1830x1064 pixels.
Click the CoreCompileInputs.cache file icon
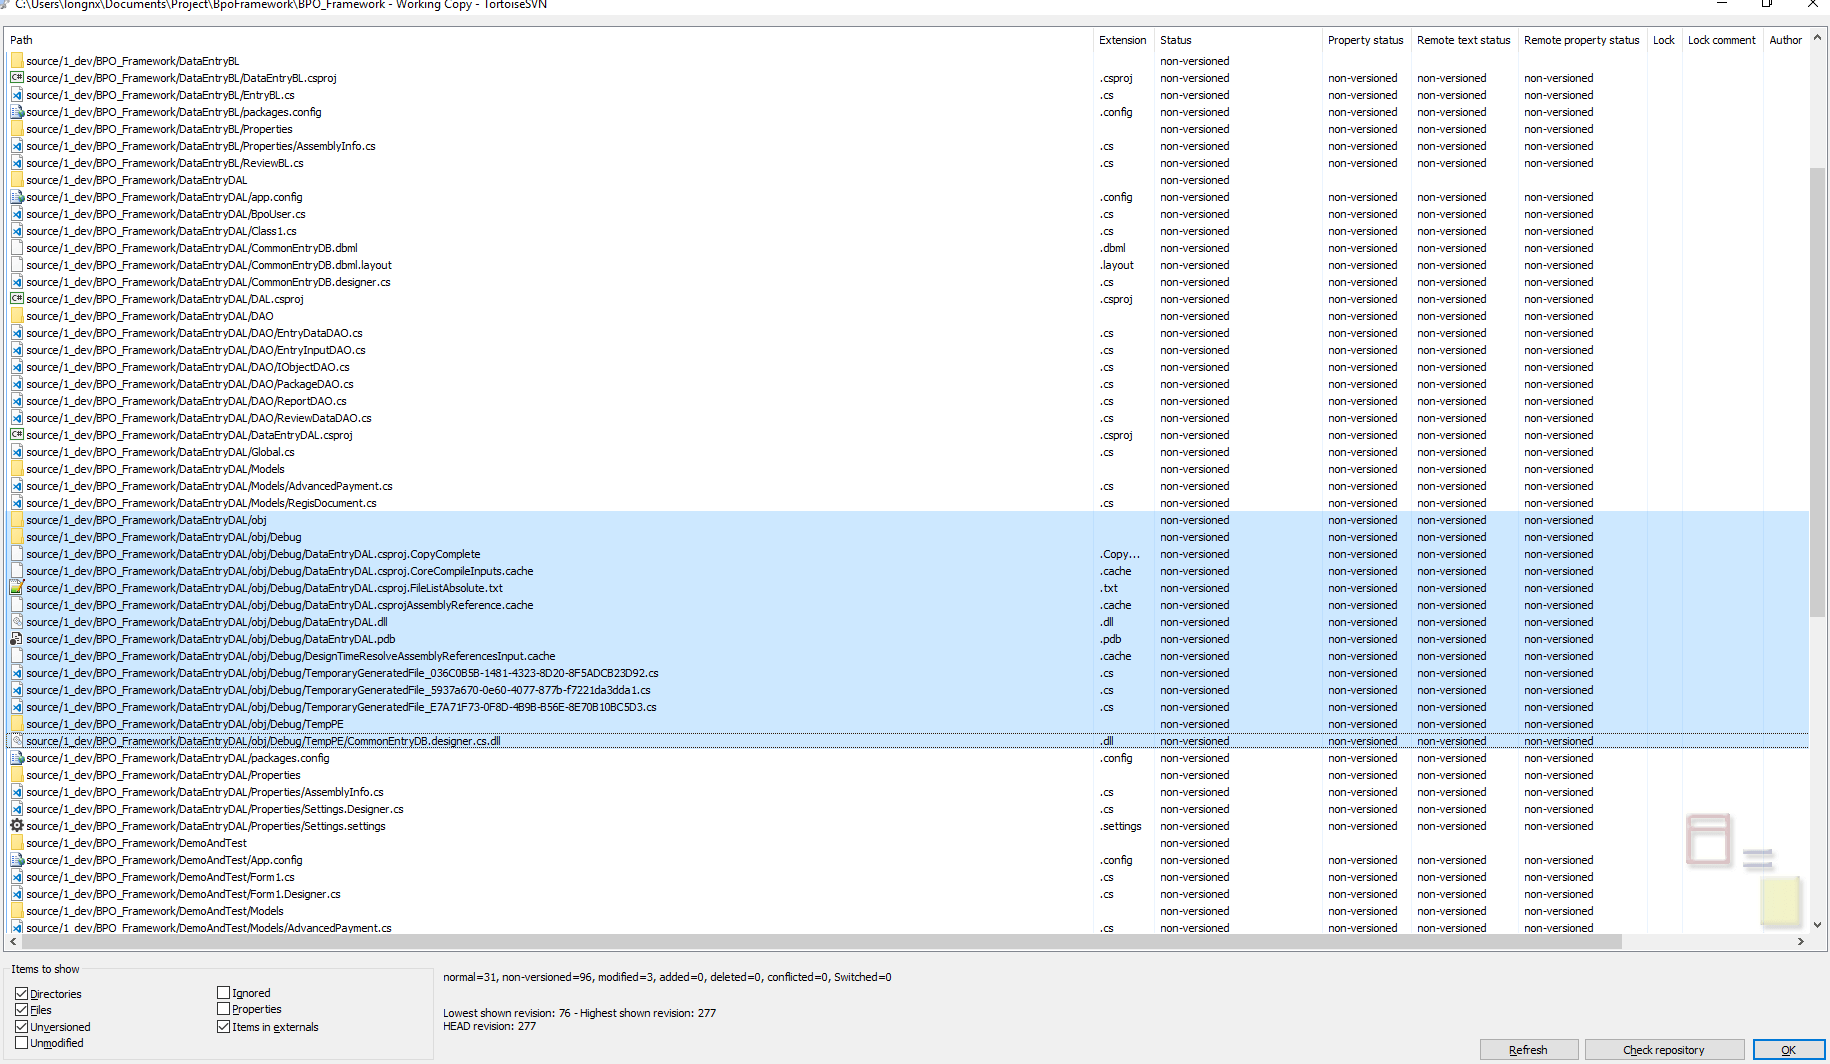pyautogui.click(x=17, y=571)
